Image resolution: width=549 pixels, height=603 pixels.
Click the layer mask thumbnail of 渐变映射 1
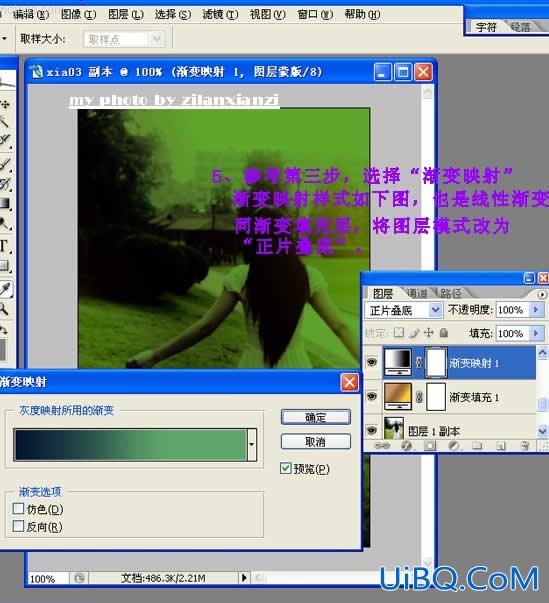436,362
